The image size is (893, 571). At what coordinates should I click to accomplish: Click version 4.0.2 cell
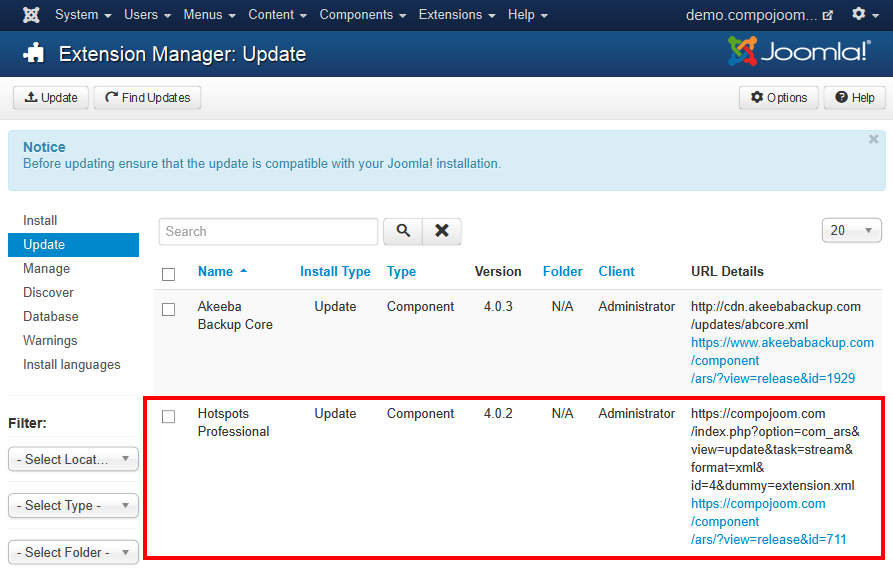coord(498,413)
